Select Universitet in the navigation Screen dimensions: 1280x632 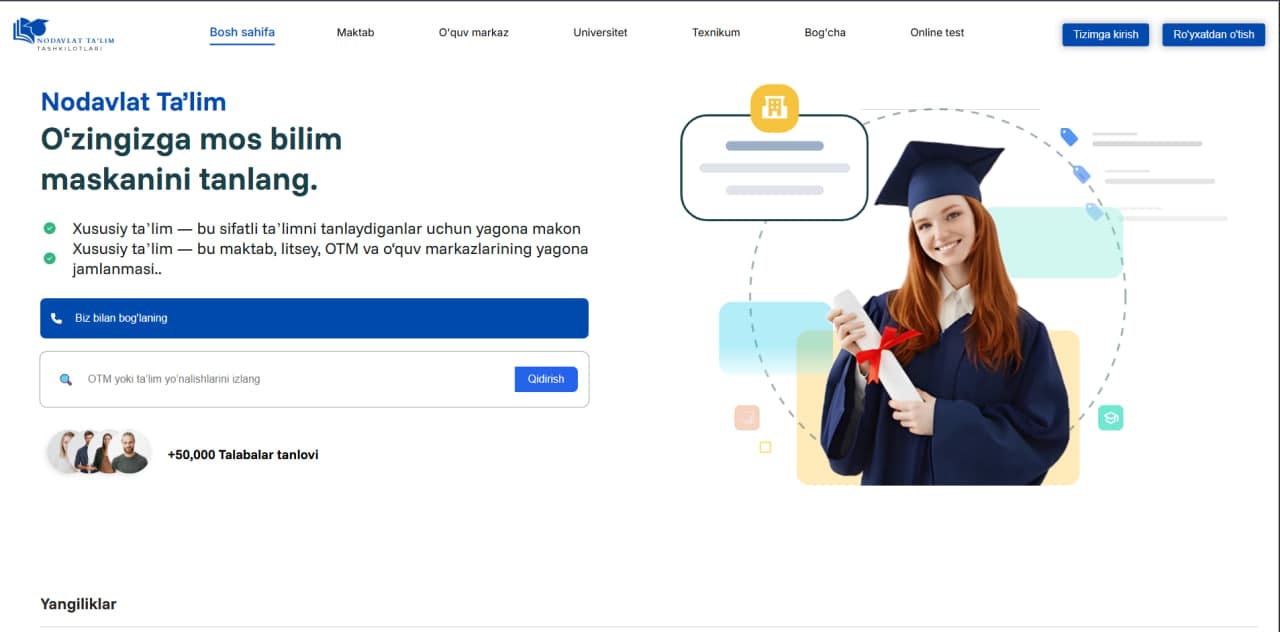600,33
